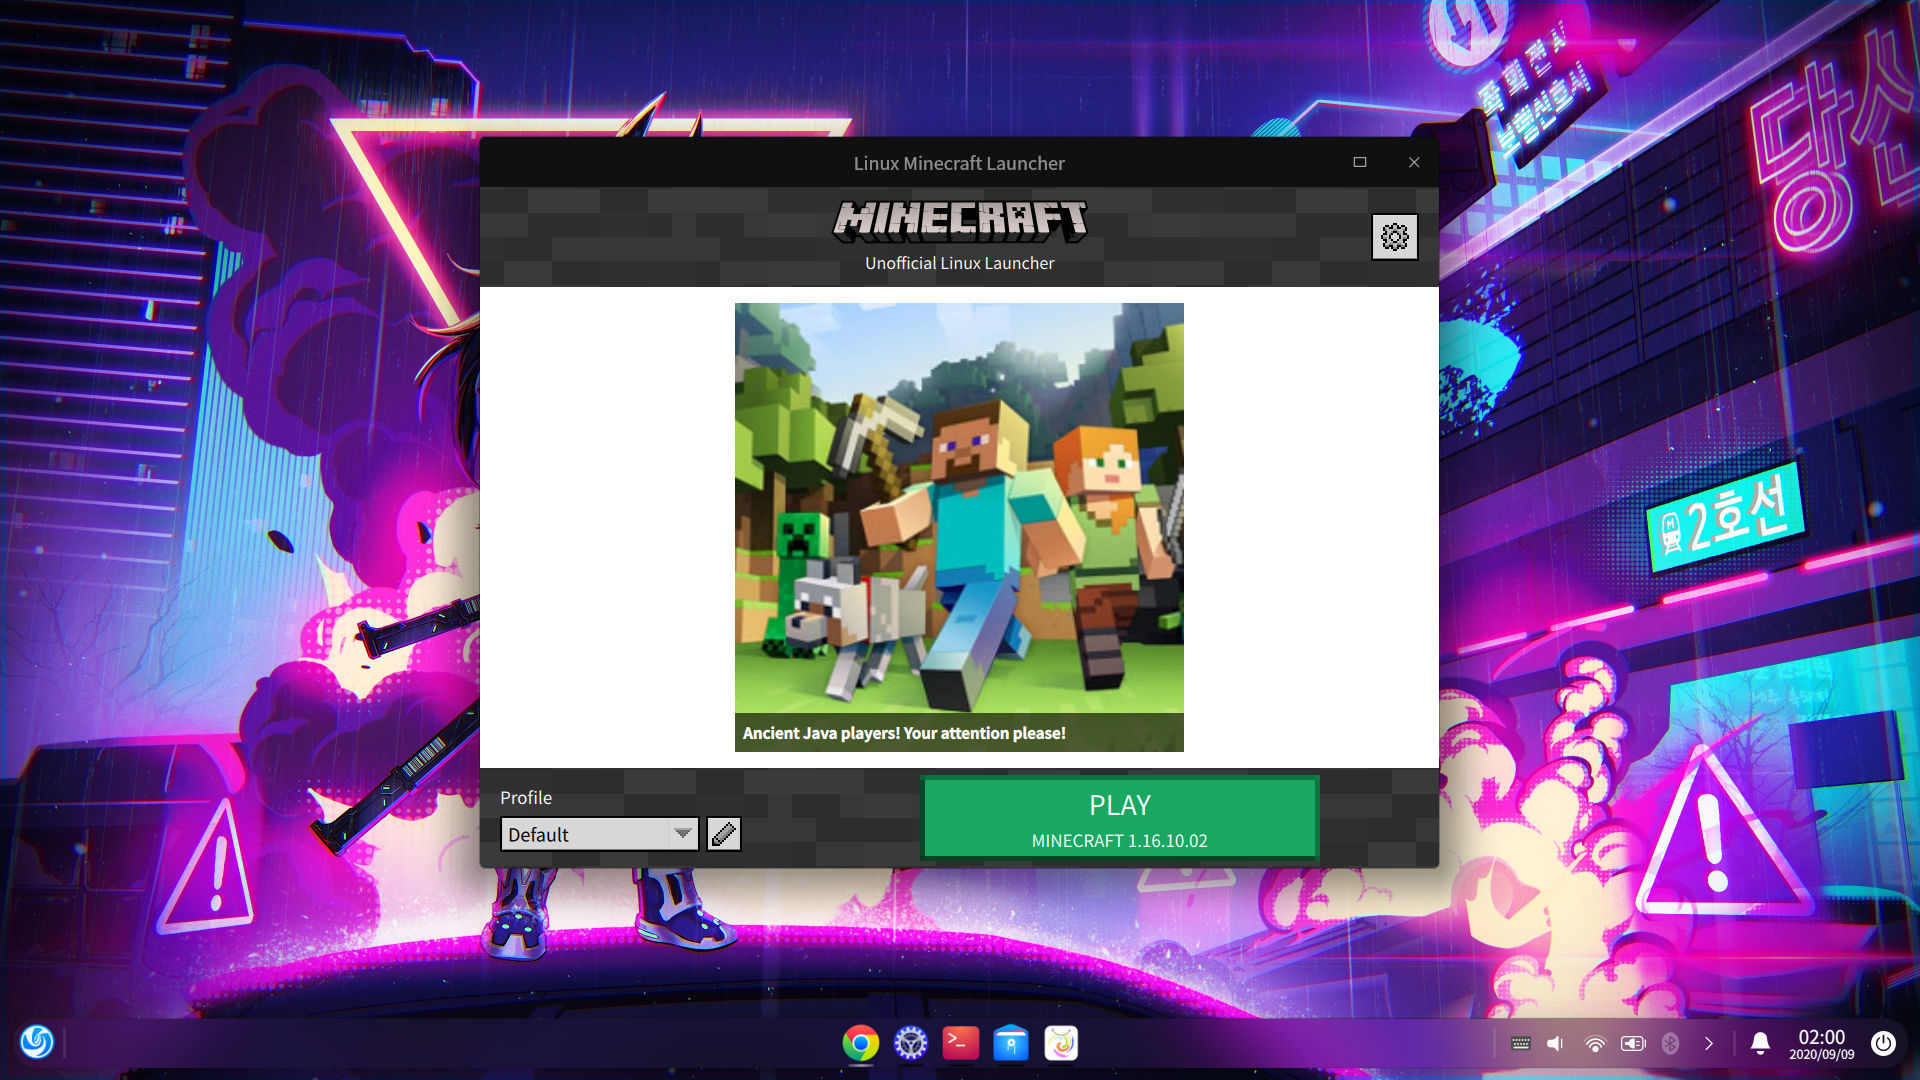The height and width of the screenshot is (1080, 1920).
Task: Open the Wi-Fi network tray icon
Action: coord(1595,1043)
